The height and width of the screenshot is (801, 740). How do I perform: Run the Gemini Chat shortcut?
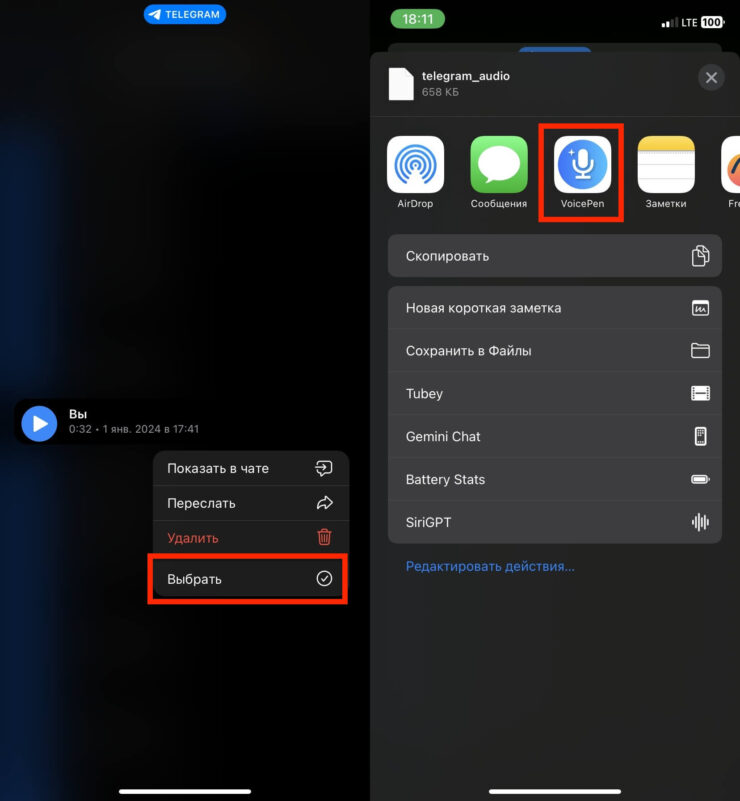(x=555, y=436)
